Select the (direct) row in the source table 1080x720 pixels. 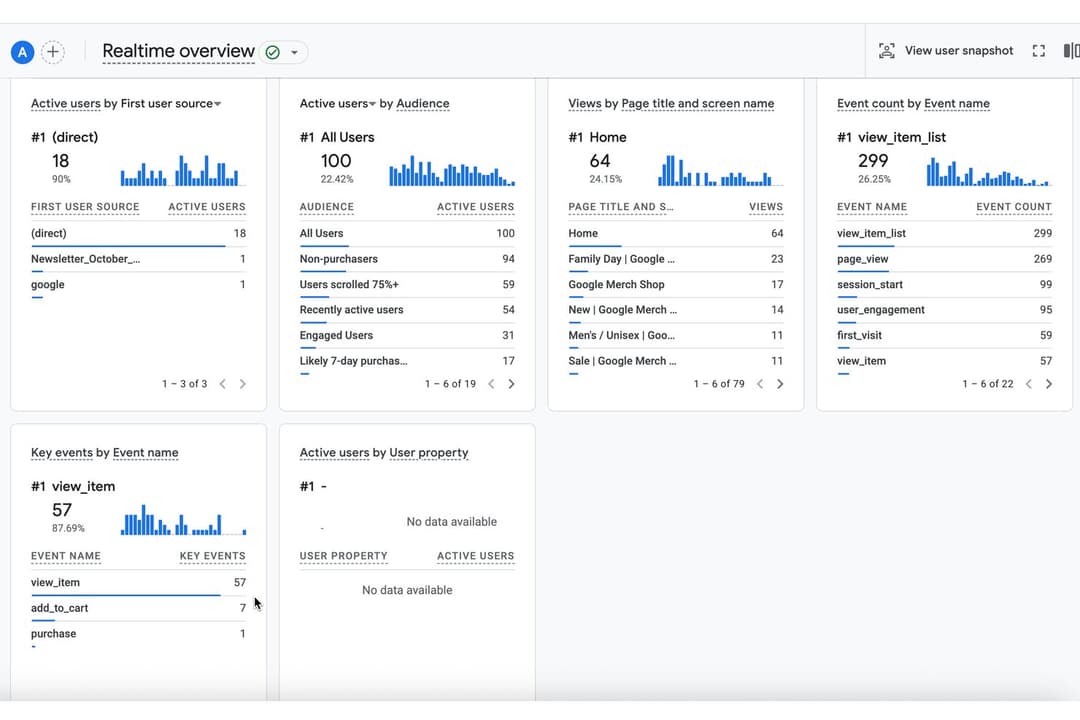coord(138,234)
